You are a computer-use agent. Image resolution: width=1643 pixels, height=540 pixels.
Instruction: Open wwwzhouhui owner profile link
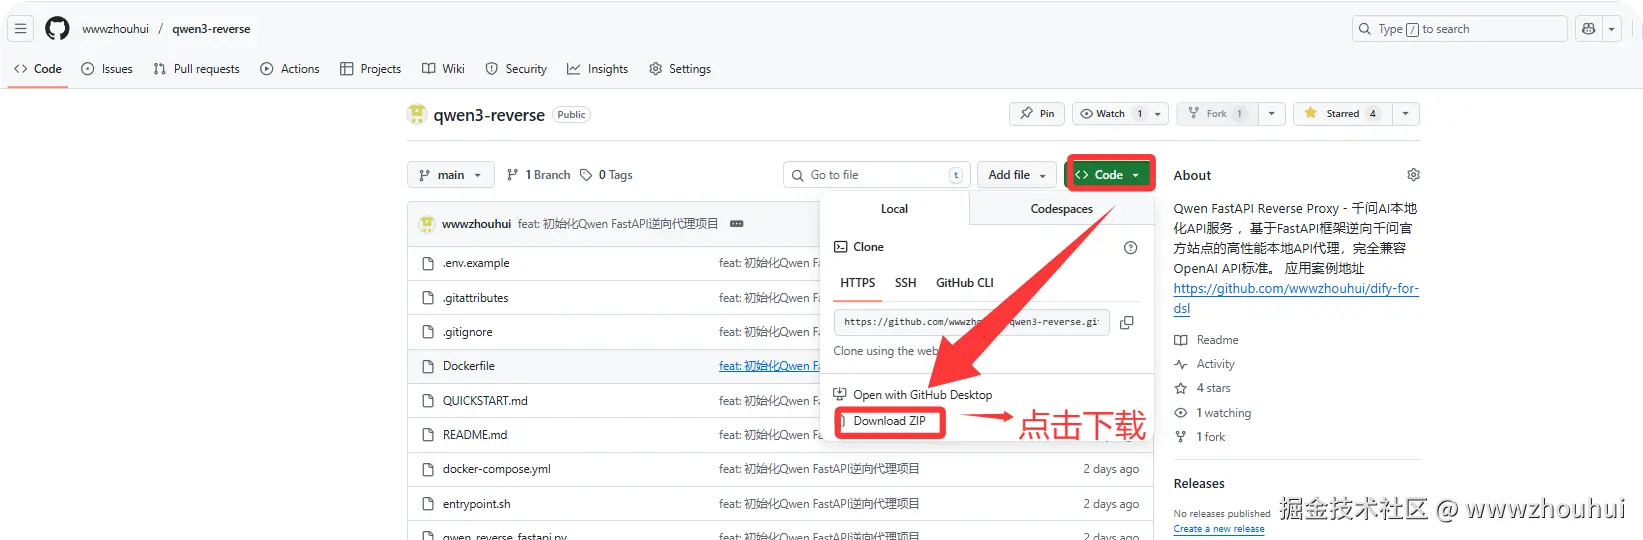point(115,29)
